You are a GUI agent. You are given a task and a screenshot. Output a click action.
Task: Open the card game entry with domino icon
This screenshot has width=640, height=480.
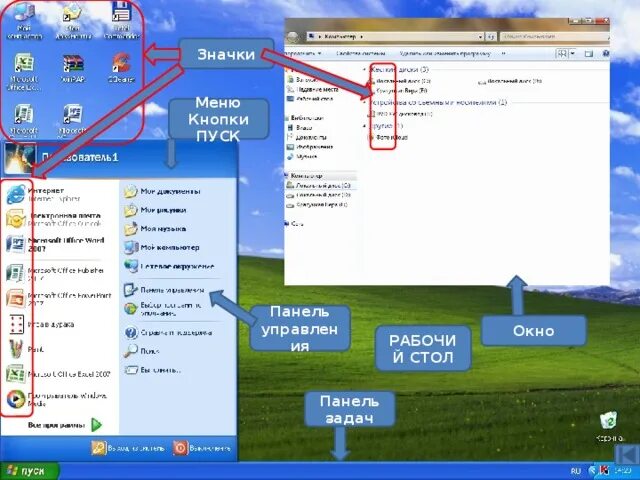click(x=40, y=324)
